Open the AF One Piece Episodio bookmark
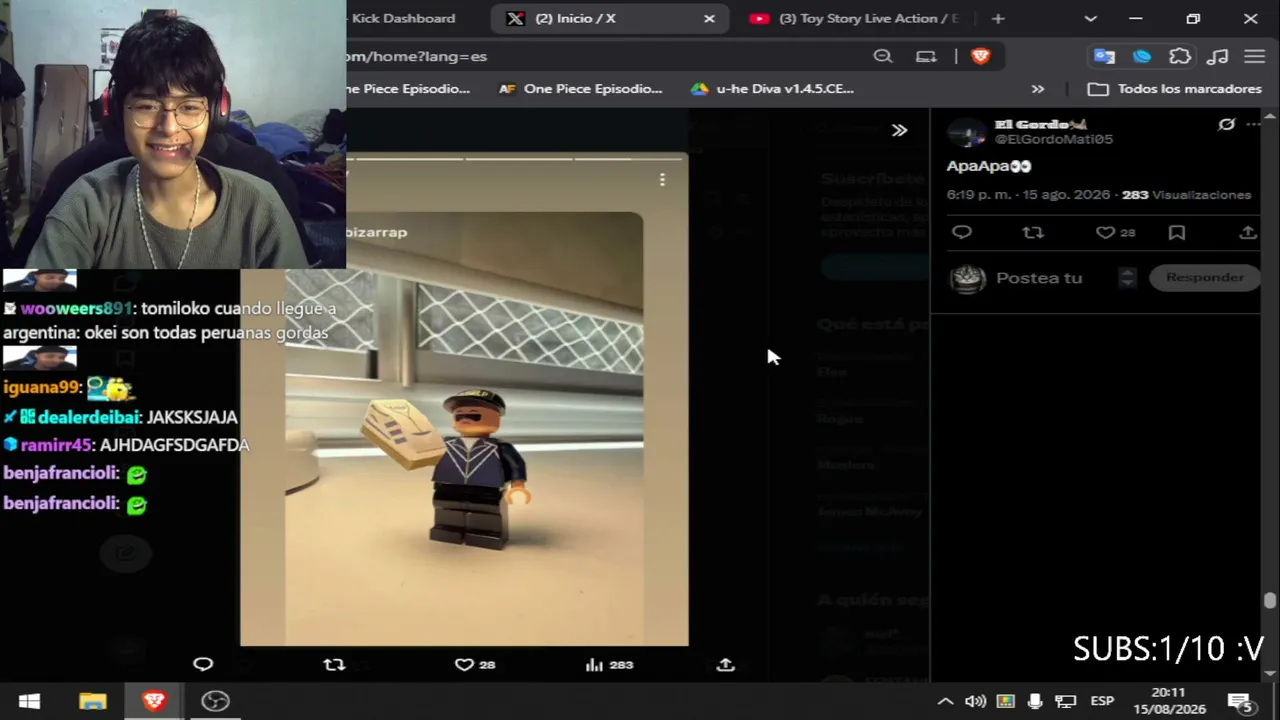This screenshot has height=720, width=1280. [580, 89]
